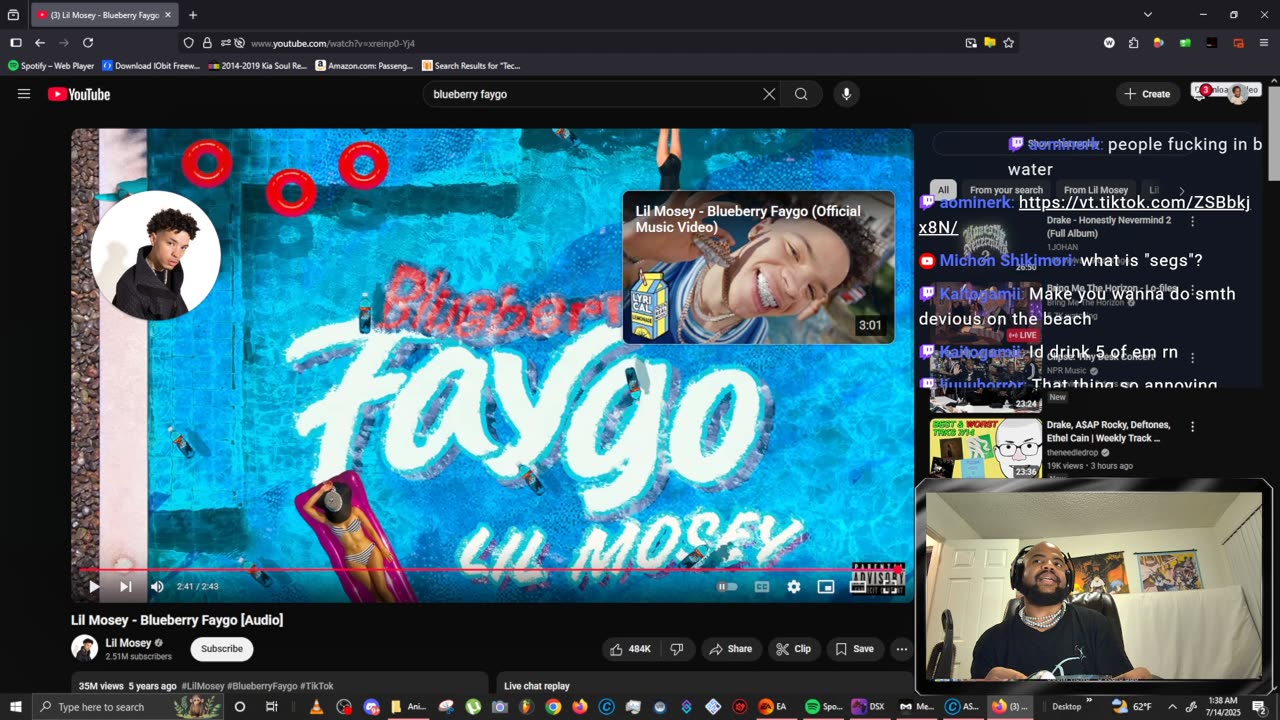This screenshot has width=1280, height=720.
Task: Mute the video volume
Action: [x=157, y=587]
